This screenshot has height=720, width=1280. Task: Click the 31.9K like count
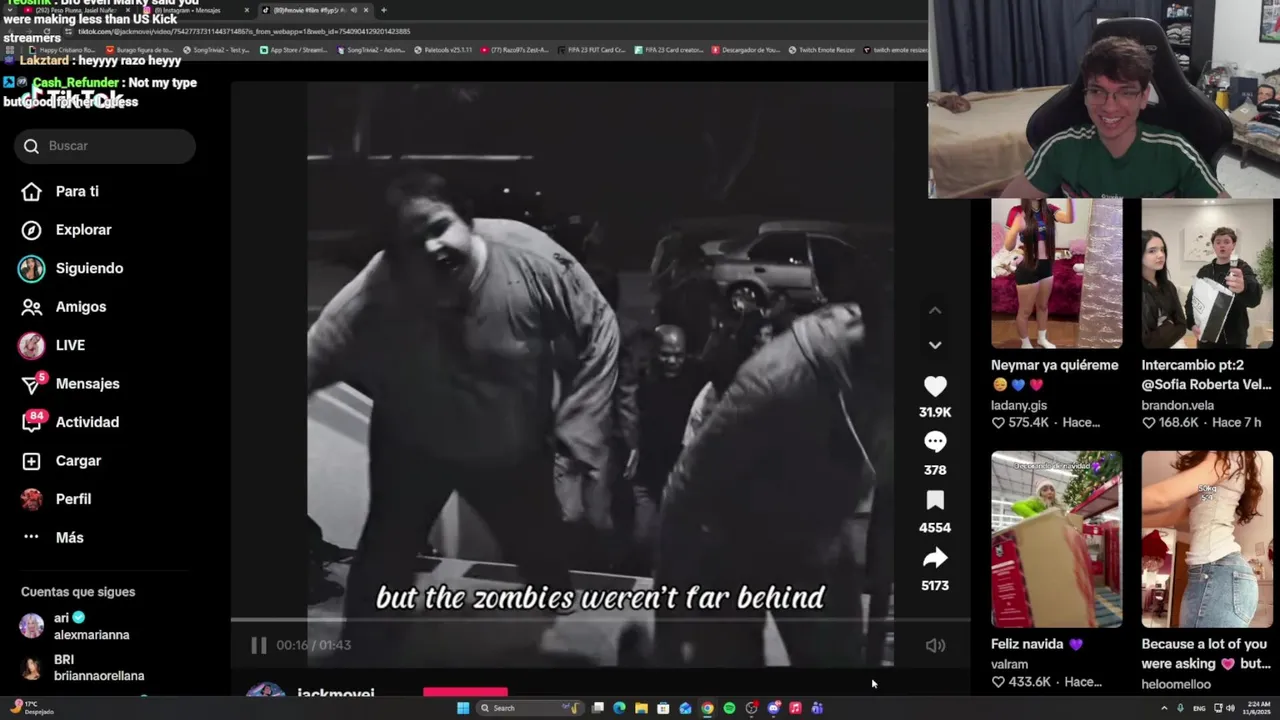click(935, 412)
